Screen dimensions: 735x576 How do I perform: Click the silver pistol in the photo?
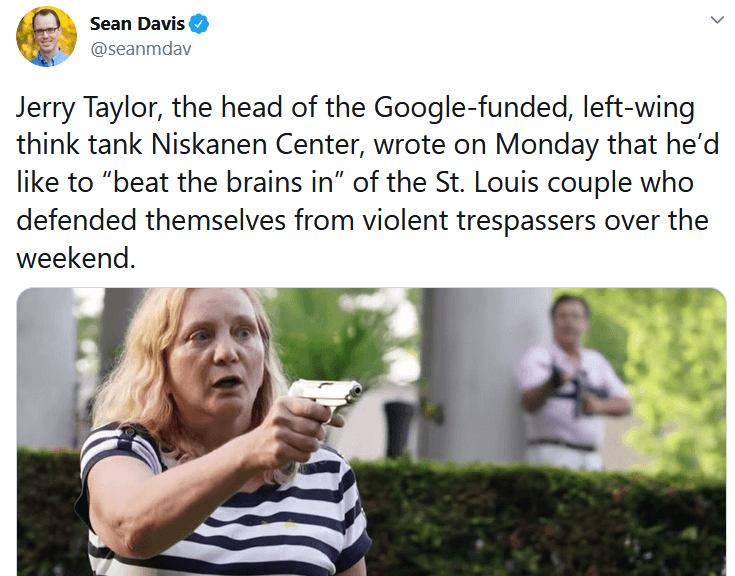point(326,398)
